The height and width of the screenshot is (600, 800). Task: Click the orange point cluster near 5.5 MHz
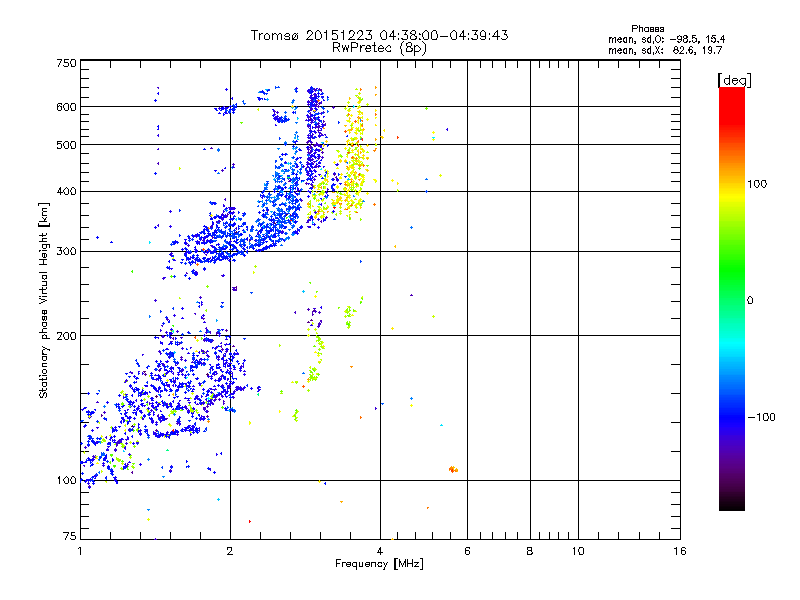tap(453, 469)
